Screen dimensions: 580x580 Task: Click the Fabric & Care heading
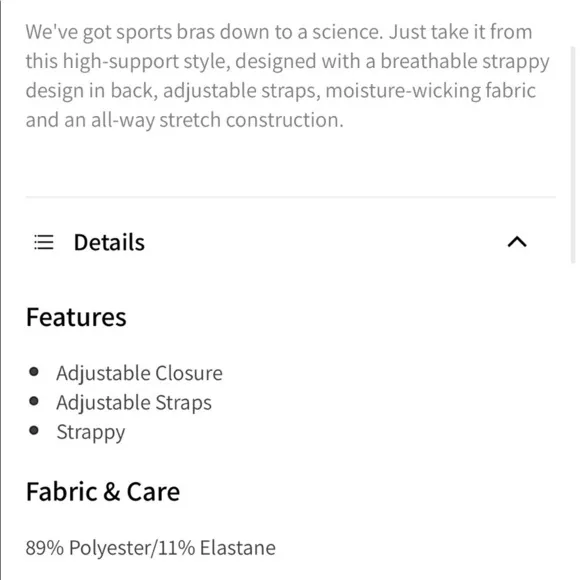[103, 492]
